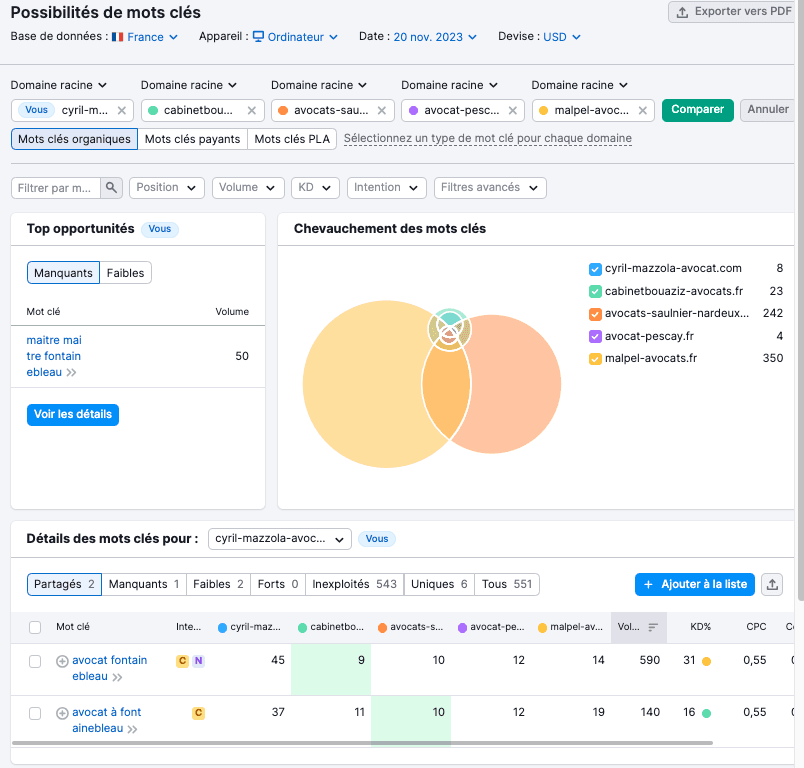Click the sort icon in the Vol. column header
This screenshot has height=768, width=804.
(653, 627)
